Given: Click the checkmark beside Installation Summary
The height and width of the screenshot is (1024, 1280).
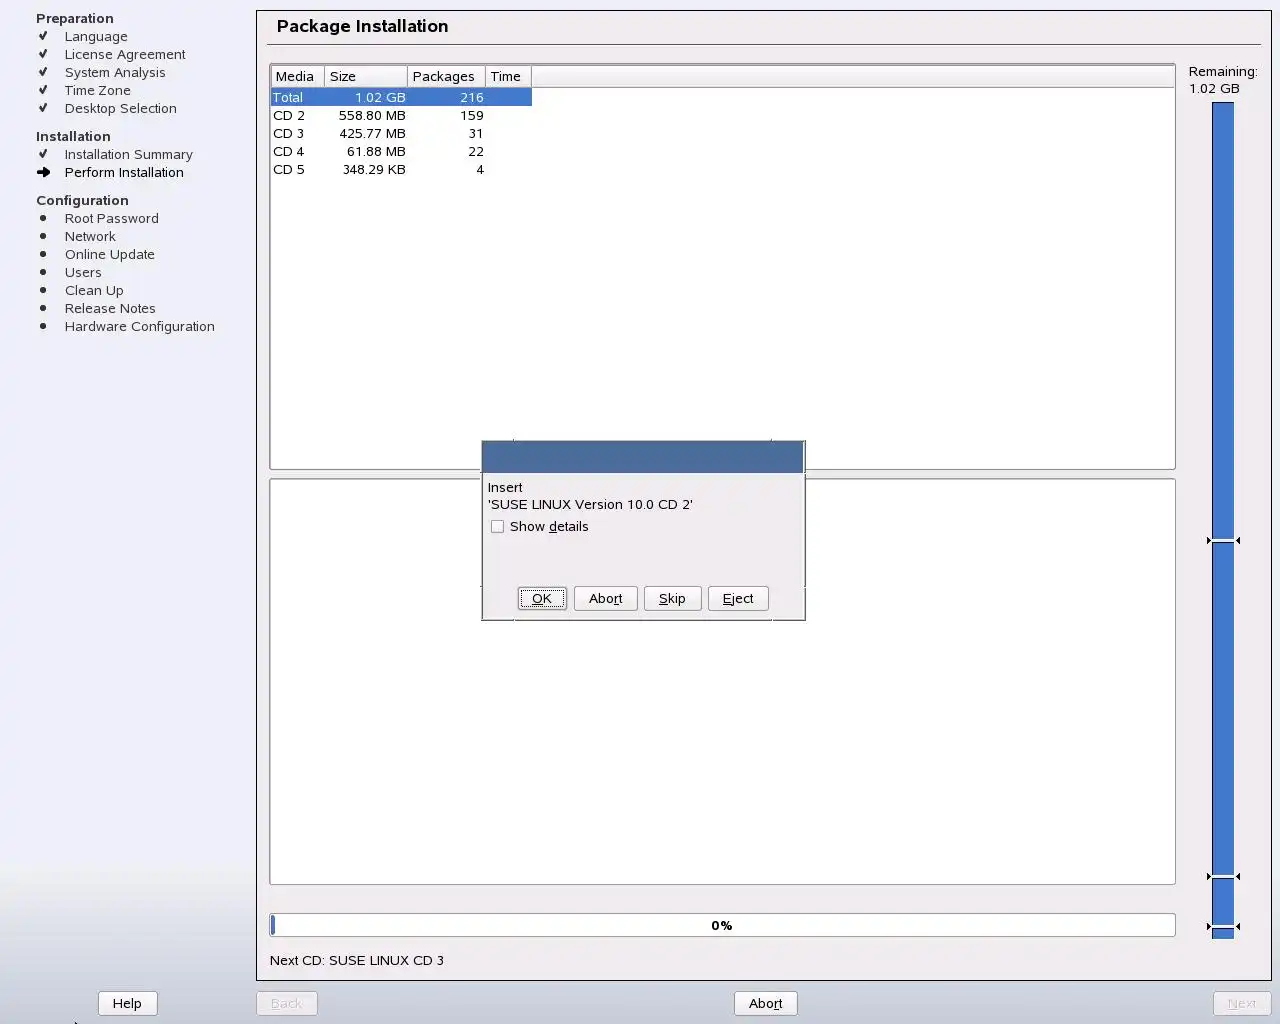Looking at the screenshot, I should (43, 154).
